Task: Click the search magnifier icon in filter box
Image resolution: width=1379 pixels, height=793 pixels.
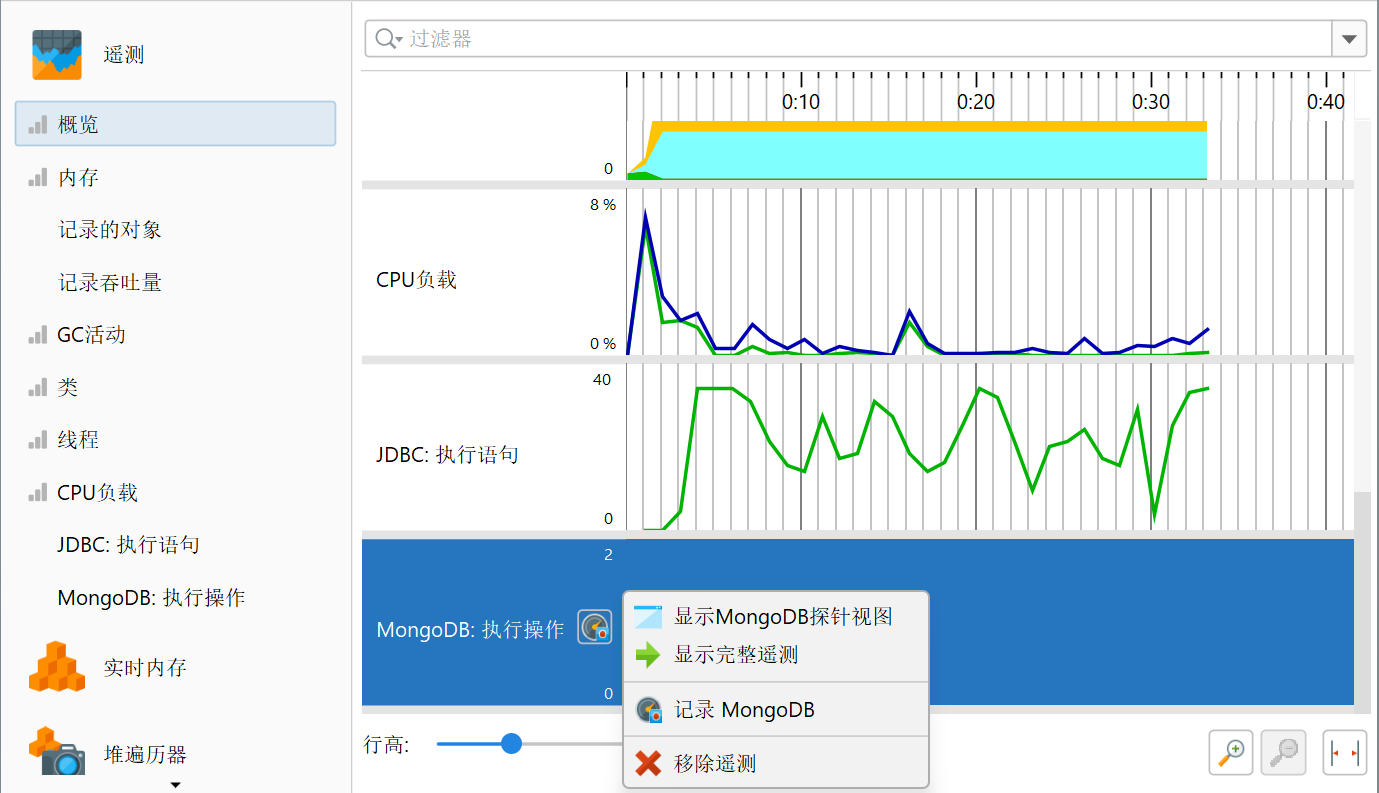Action: coord(388,39)
